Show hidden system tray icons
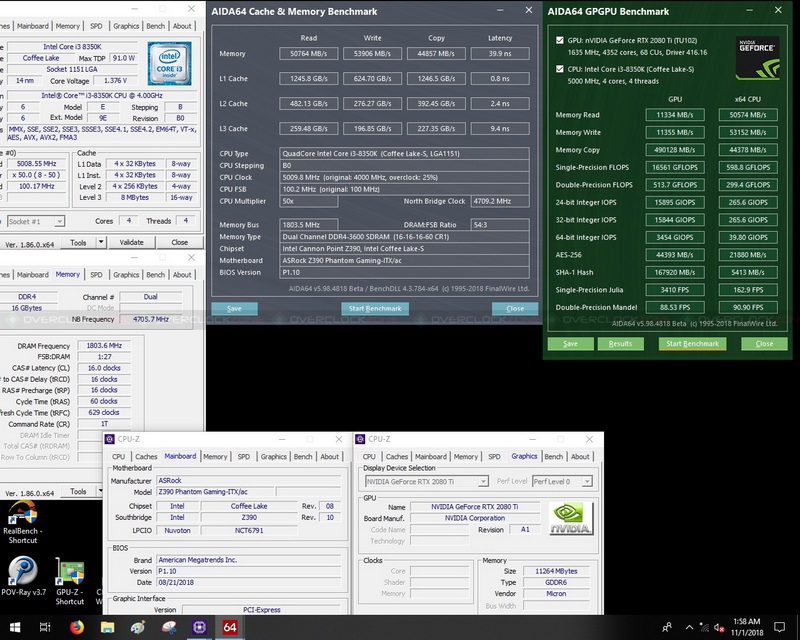The height and width of the screenshot is (640, 800). pyautogui.click(x=689, y=627)
